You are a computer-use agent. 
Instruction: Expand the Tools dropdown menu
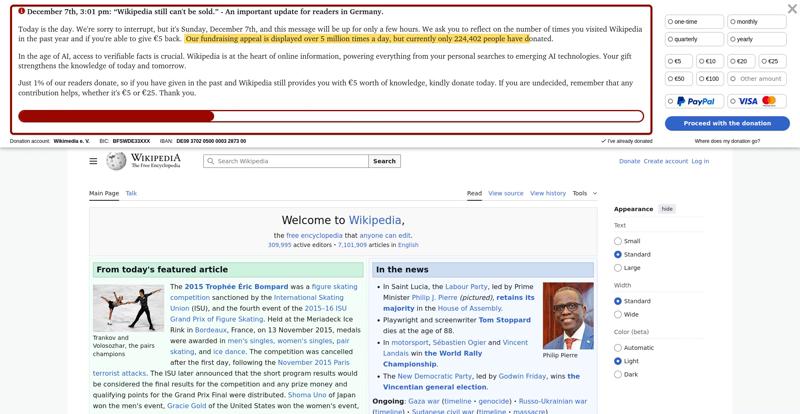pyautogui.click(x=584, y=193)
